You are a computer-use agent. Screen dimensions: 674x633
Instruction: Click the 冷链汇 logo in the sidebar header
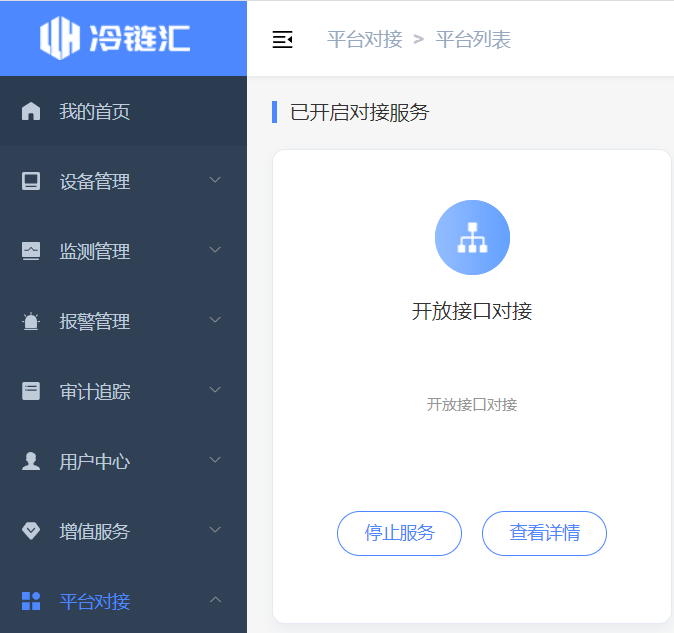coord(115,38)
